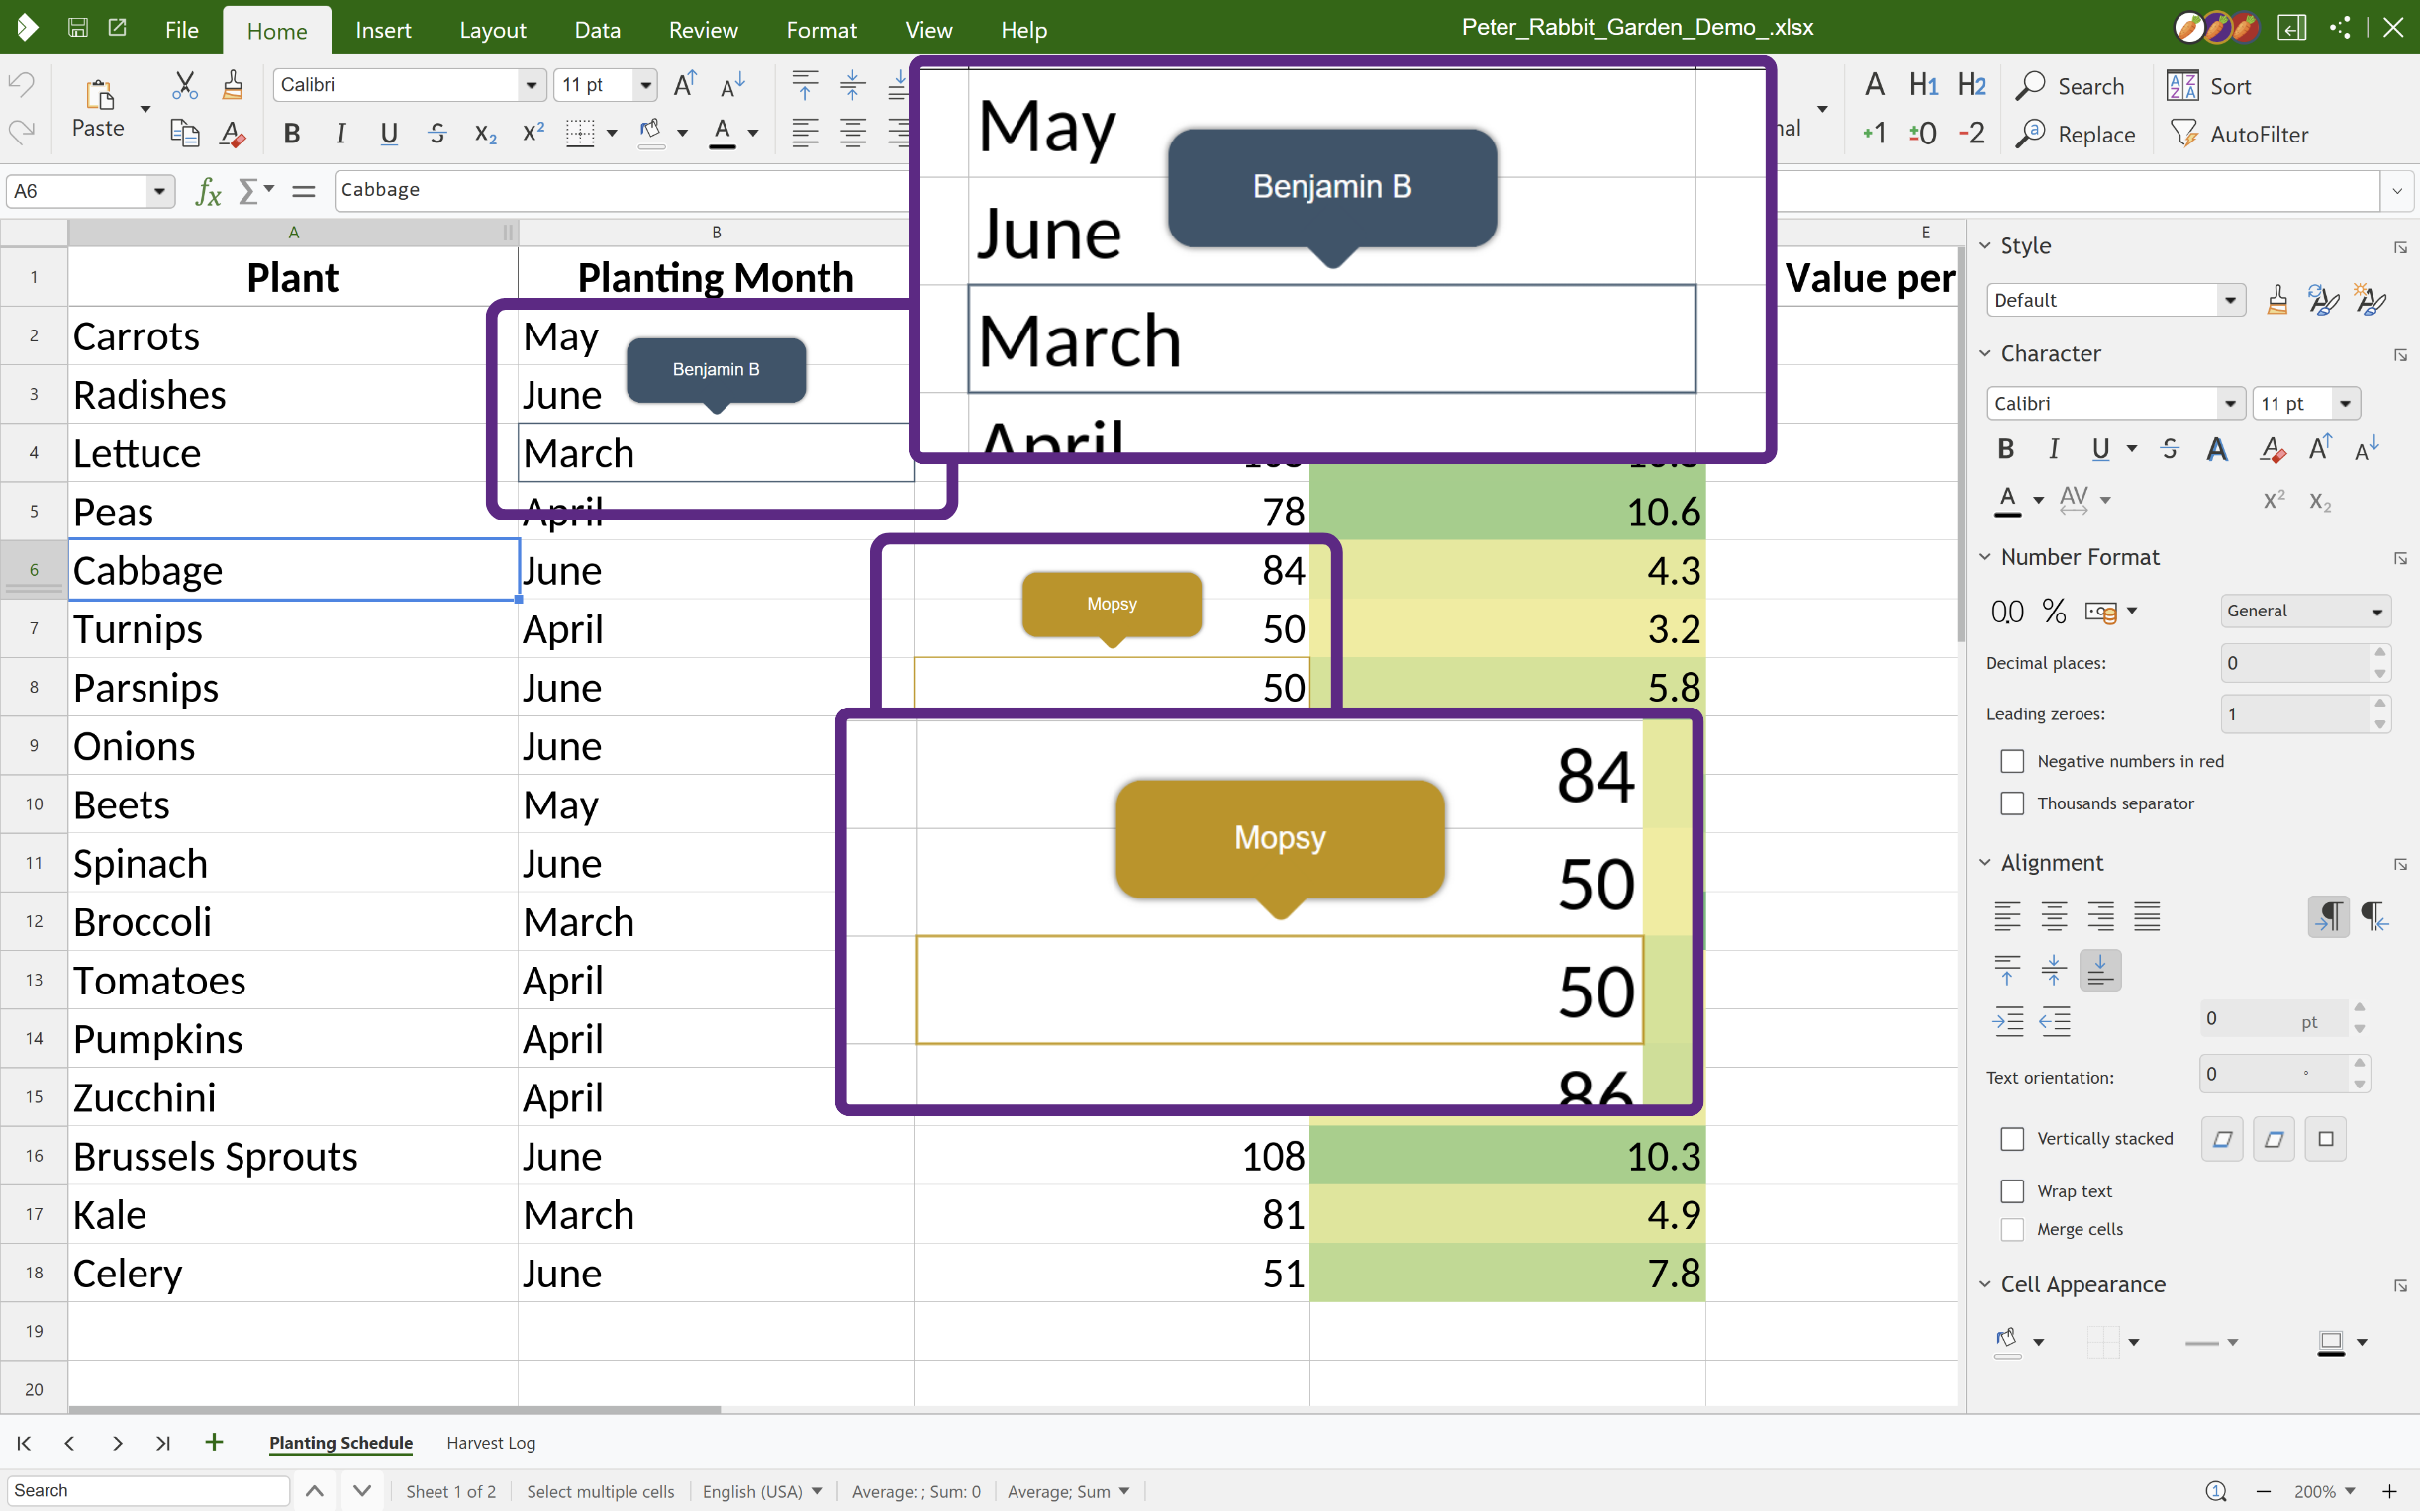Click the AutoFilter funnel icon
The image size is (2421, 1512).
[2184, 133]
